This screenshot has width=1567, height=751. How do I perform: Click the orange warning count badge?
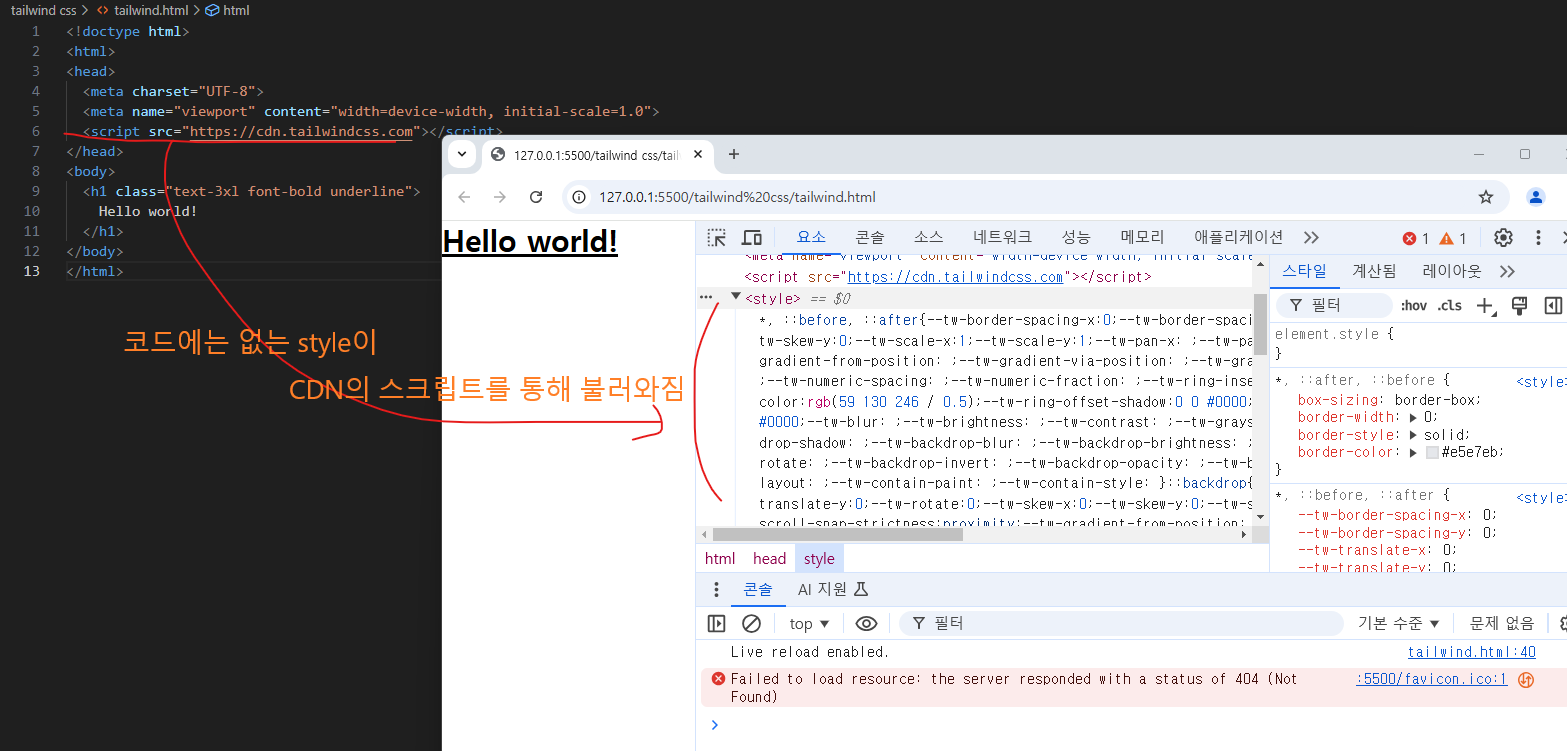coord(1453,238)
